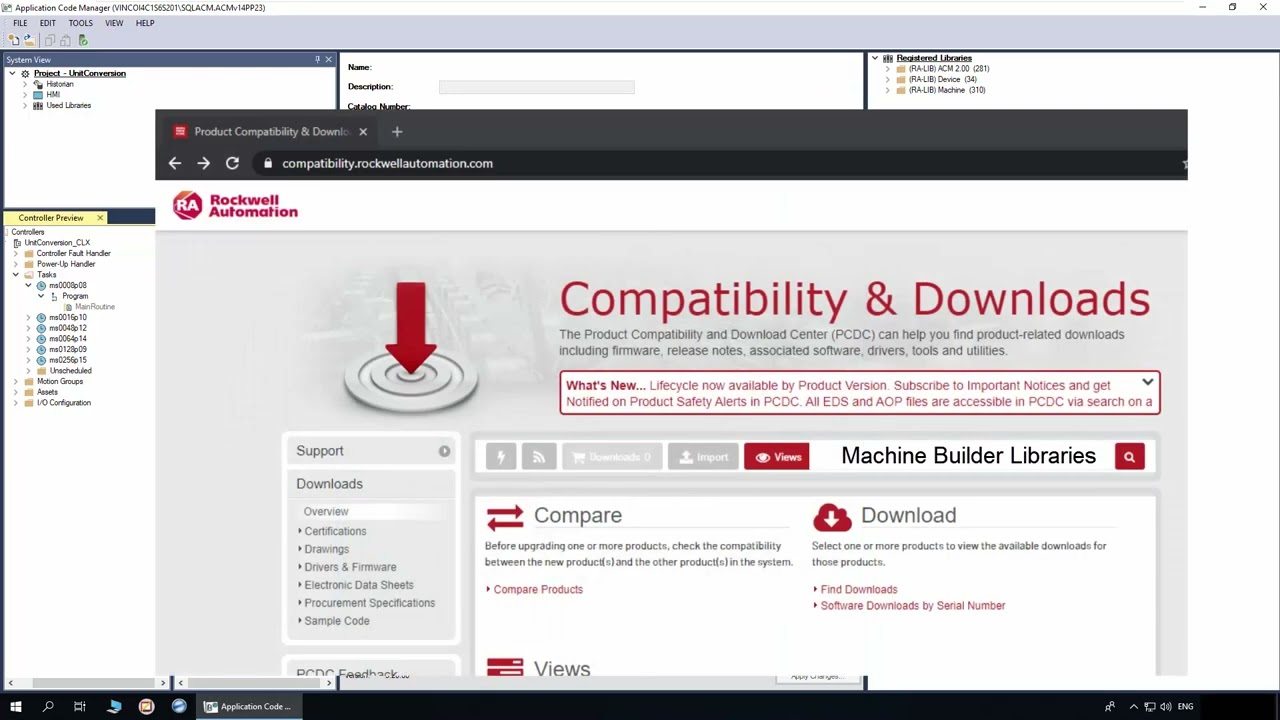
Task: Open Task View on the taskbar
Action: point(80,707)
